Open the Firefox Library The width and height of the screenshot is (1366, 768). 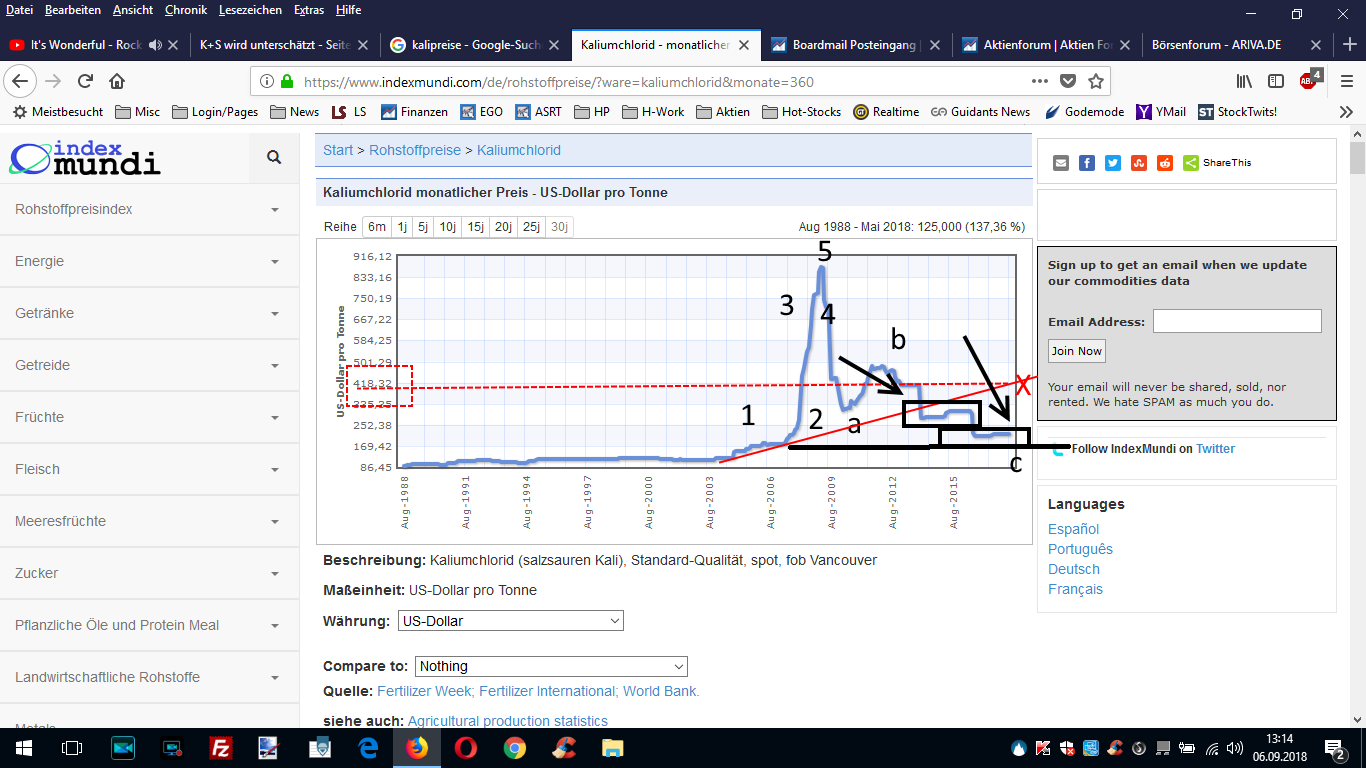pos(1245,81)
